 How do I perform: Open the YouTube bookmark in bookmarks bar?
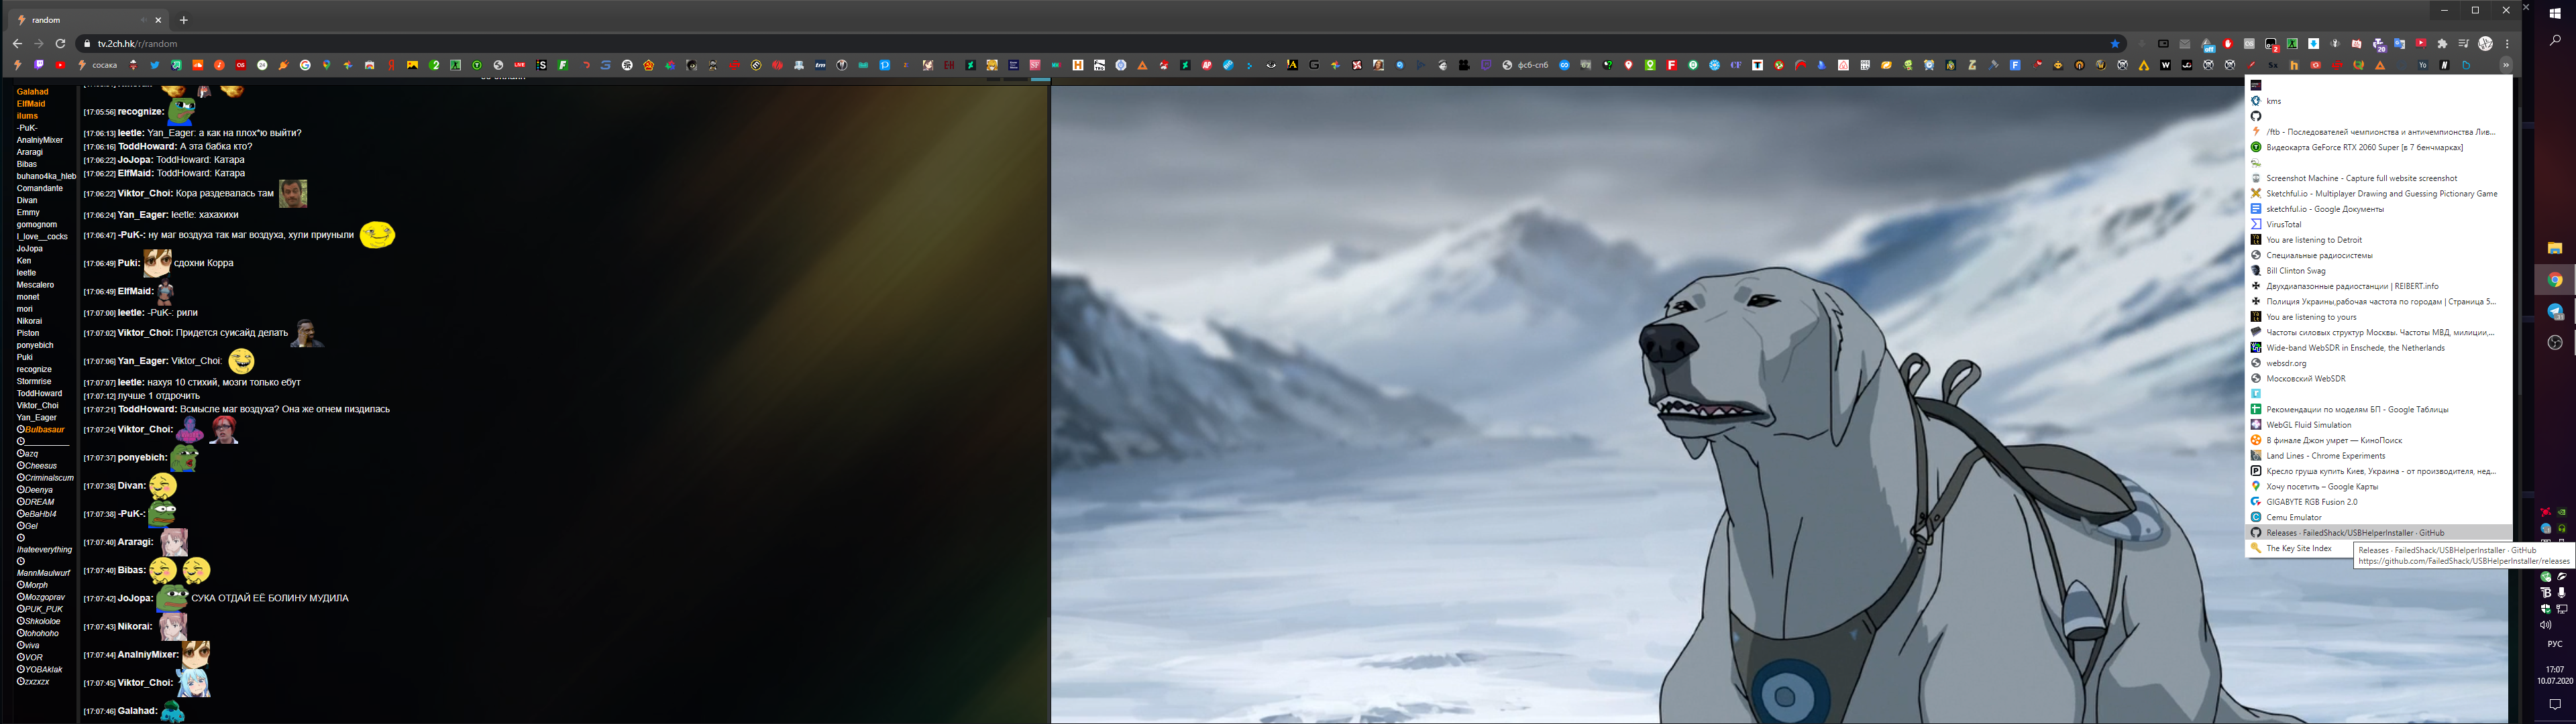[60, 65]
